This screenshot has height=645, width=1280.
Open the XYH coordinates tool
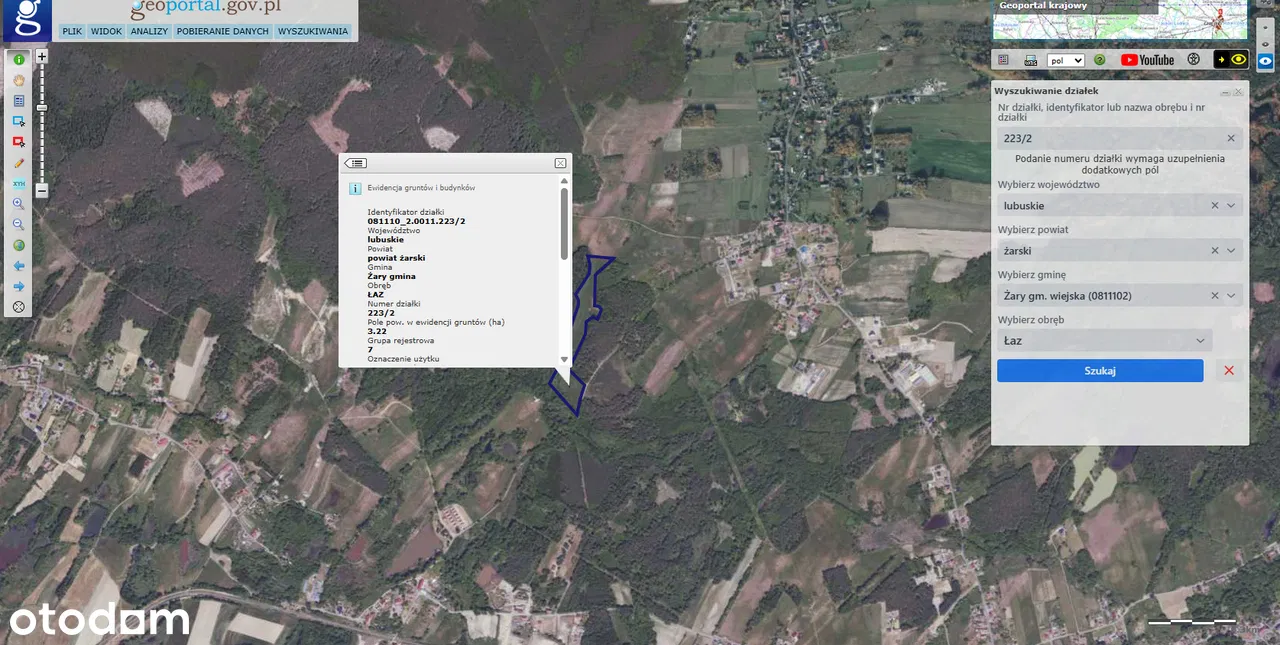click(19, 184)
